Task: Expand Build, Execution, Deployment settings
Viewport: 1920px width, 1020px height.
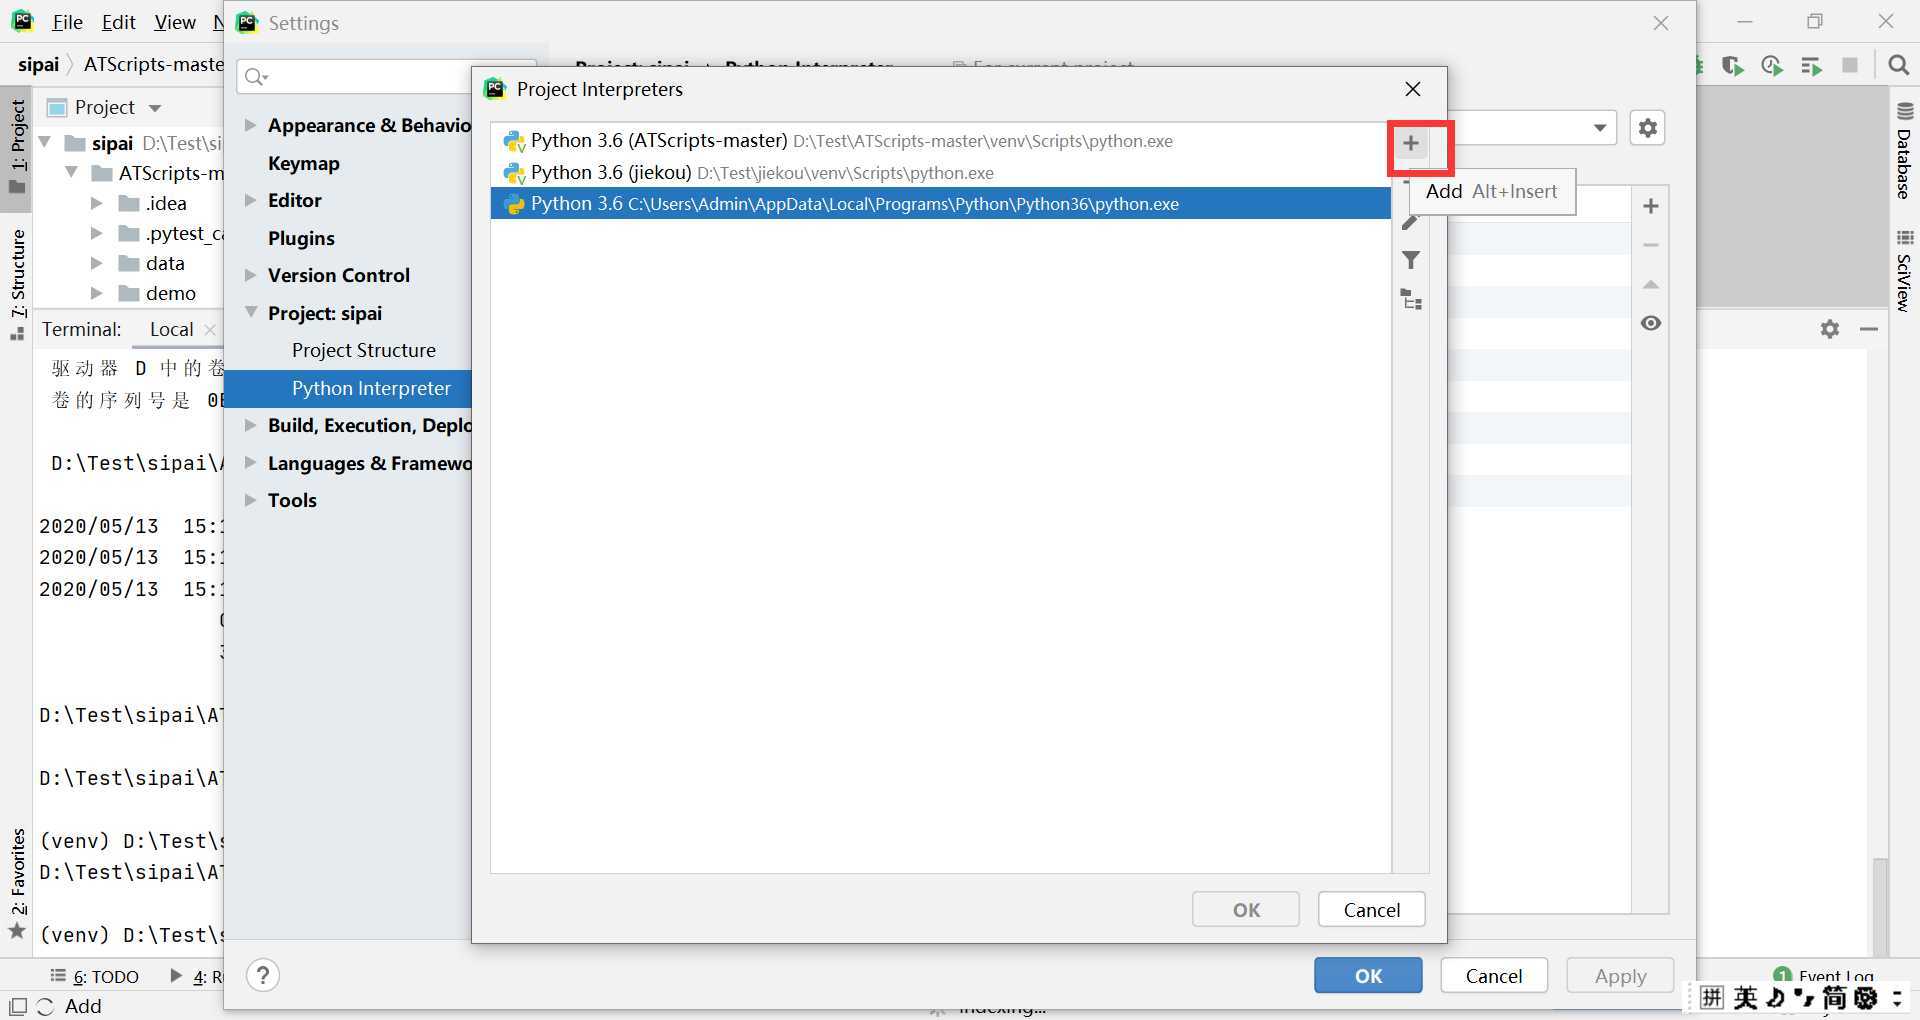Action: coord(251,425)
